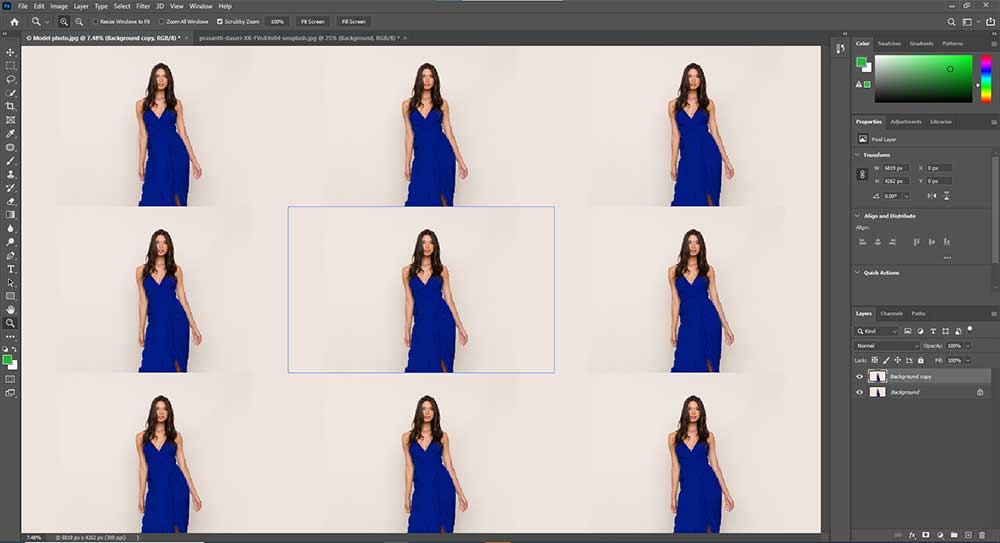Viewport: 1000px width, 543px height.
Task: Click link width and height chain icon
Action: click(862, 174)
